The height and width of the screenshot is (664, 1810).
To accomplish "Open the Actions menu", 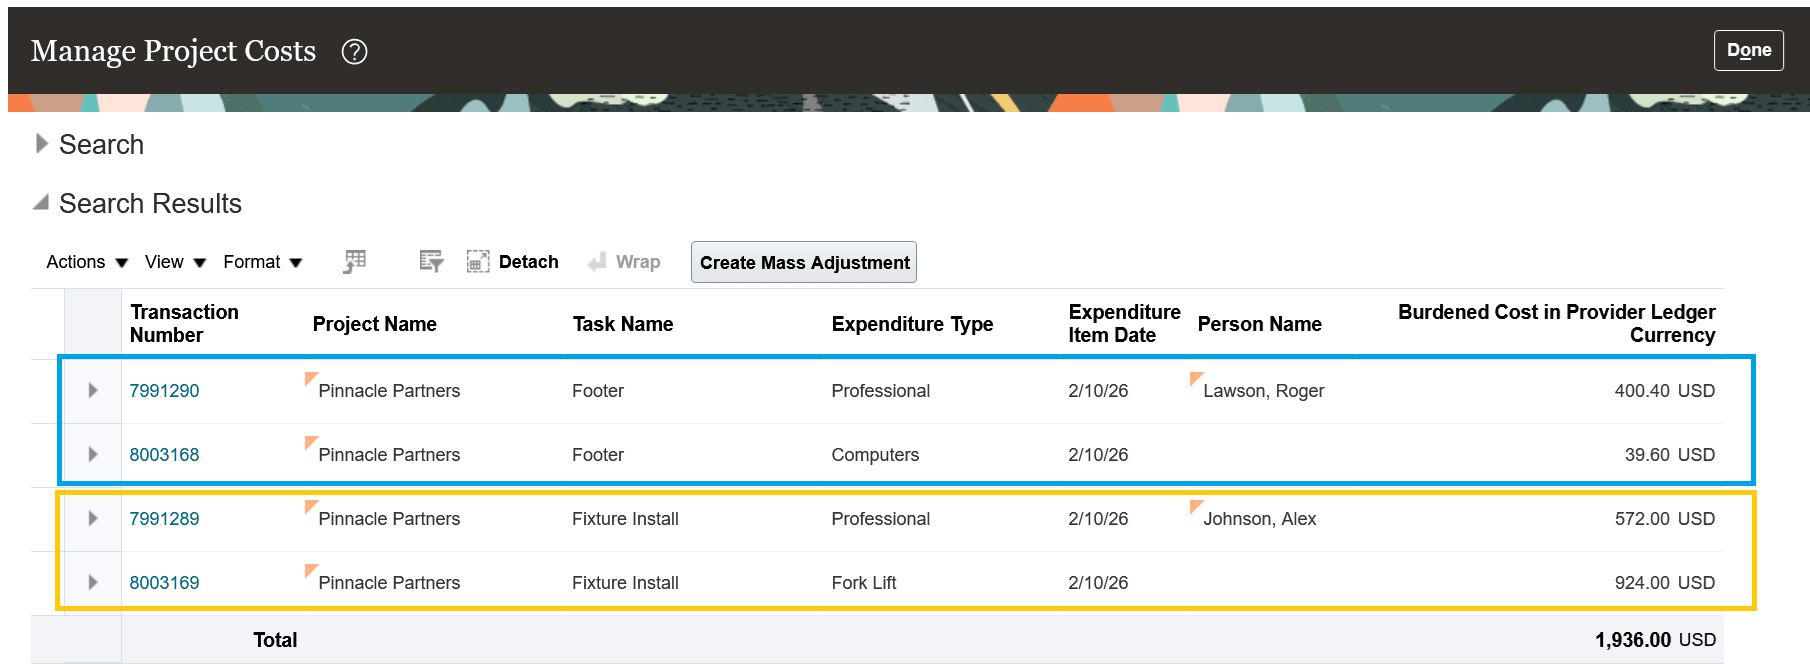I will point(86,261).
